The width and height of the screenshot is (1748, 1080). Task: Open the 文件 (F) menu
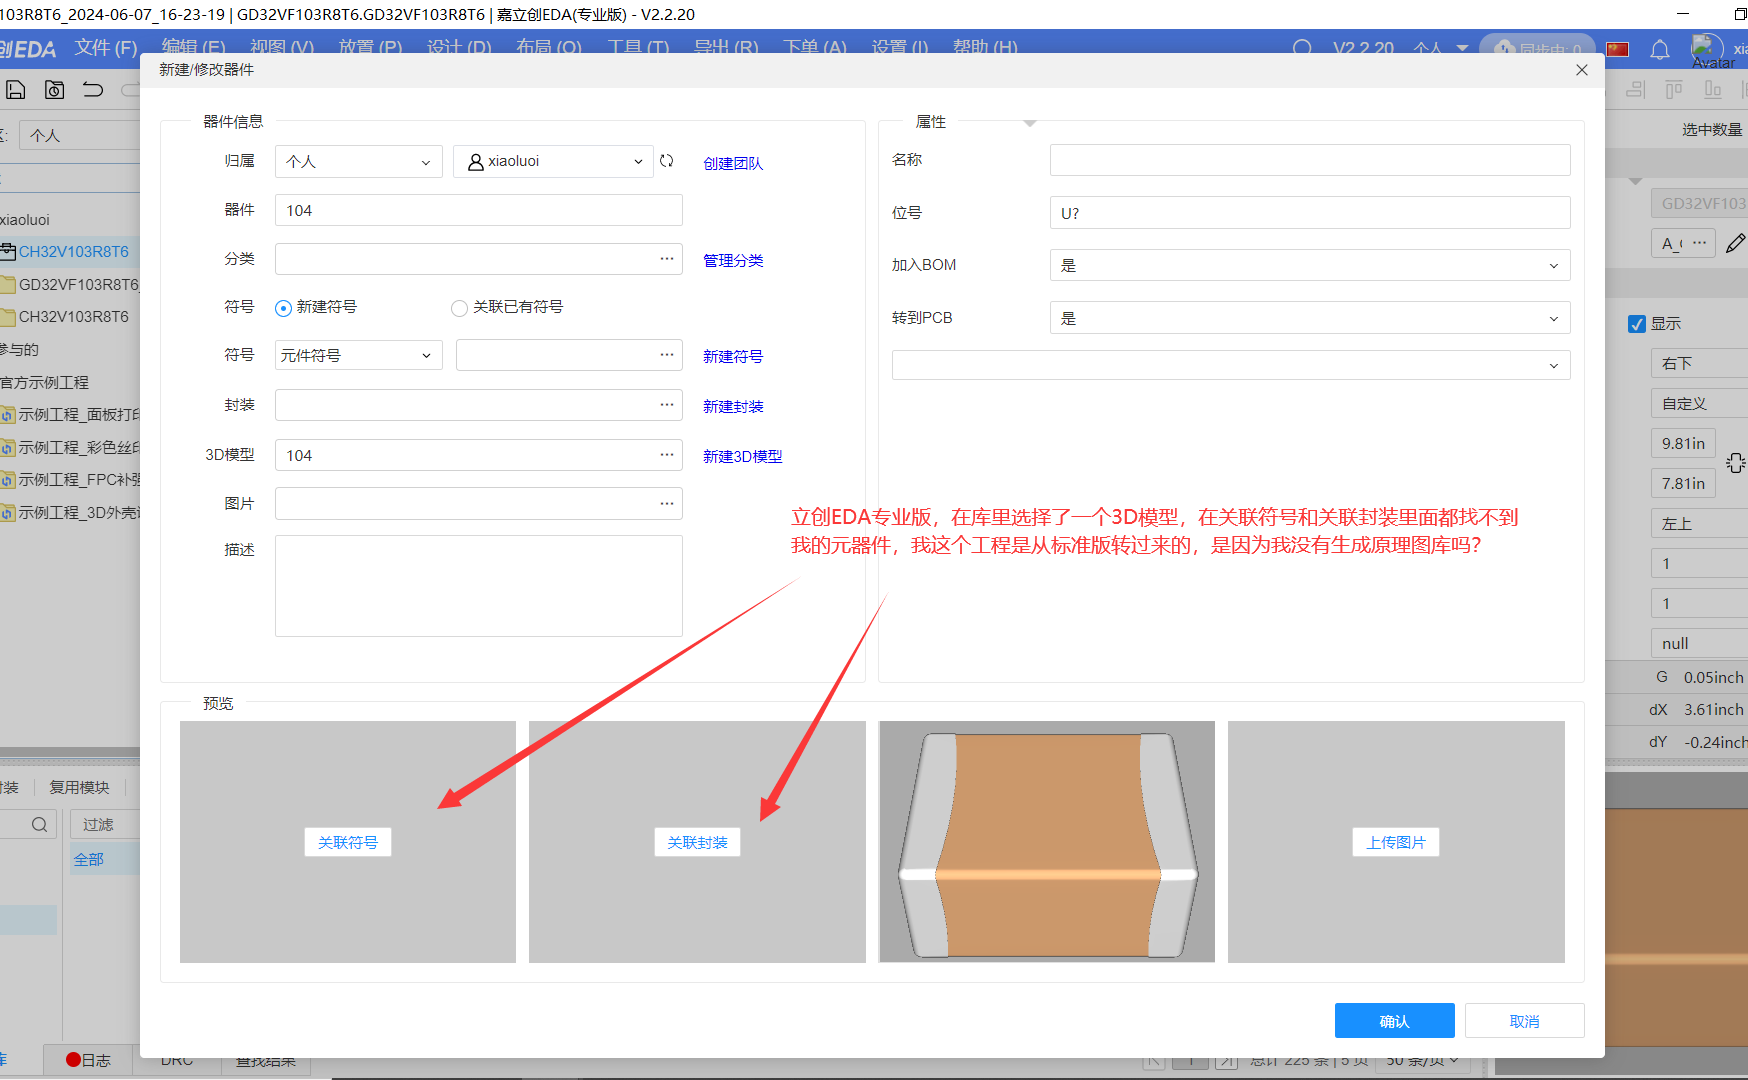click(x=106, y=47)
